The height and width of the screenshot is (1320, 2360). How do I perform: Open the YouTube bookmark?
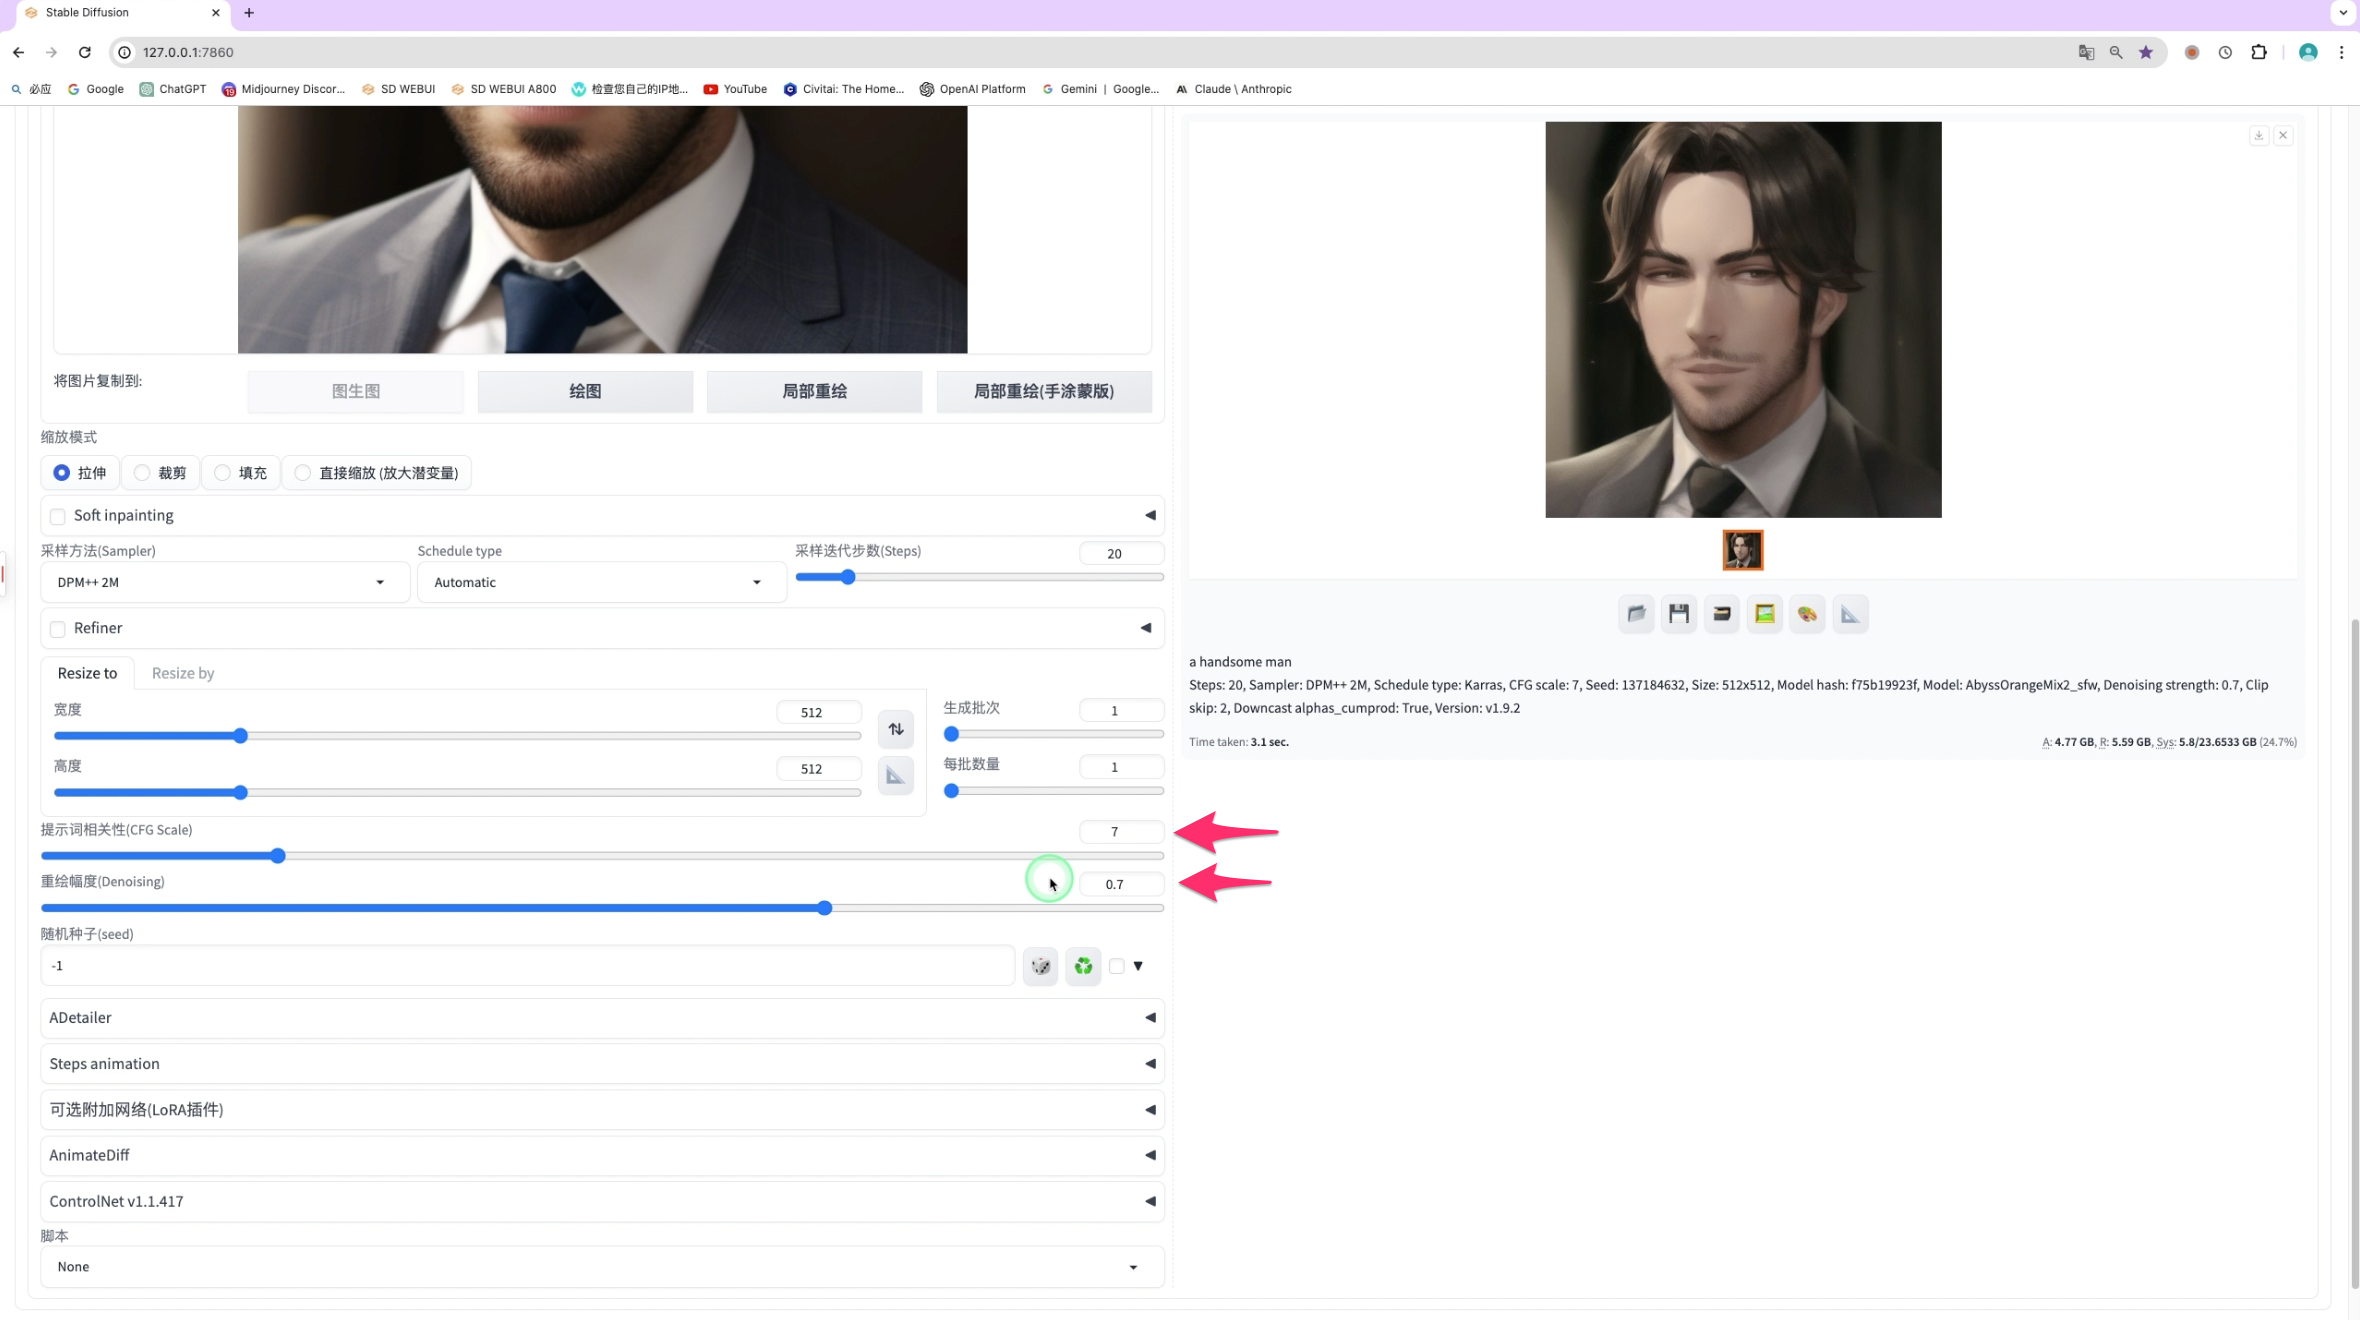[735, 89]
